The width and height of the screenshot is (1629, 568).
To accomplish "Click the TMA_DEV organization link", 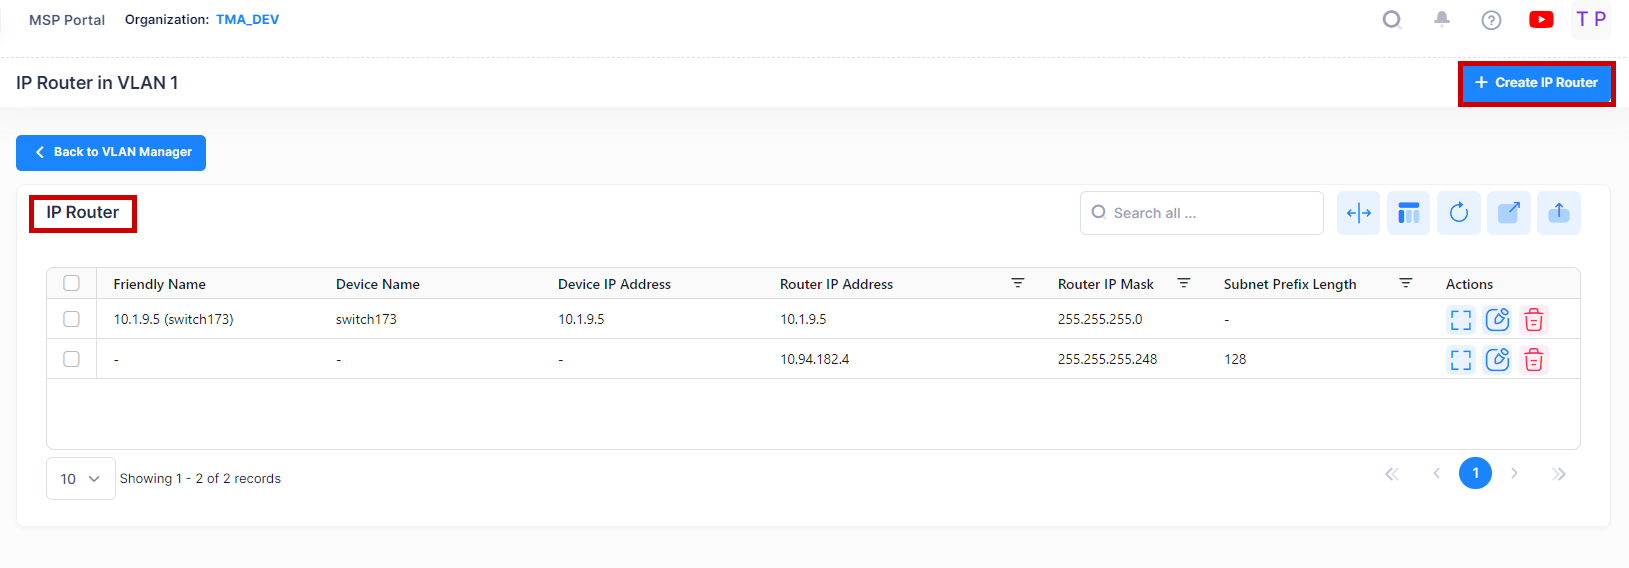I will tap(247, 20).
